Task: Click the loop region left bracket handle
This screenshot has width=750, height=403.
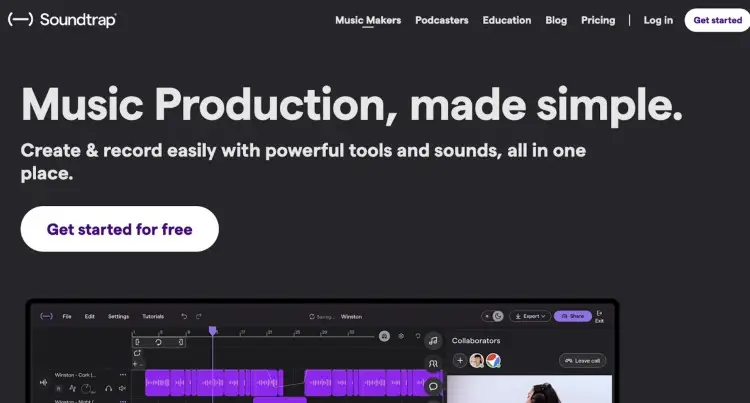Action: (137, 342)
